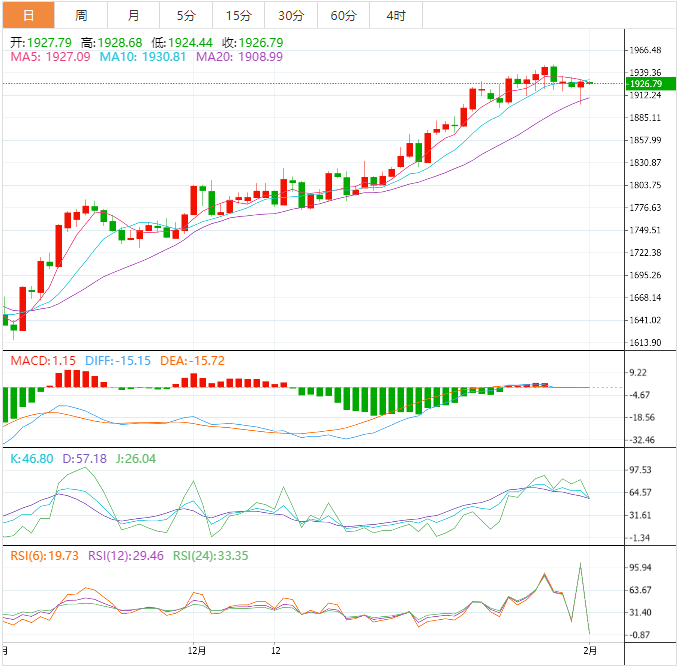Select the 周 weekly tab
678x667 pixels.
[81, 15]
